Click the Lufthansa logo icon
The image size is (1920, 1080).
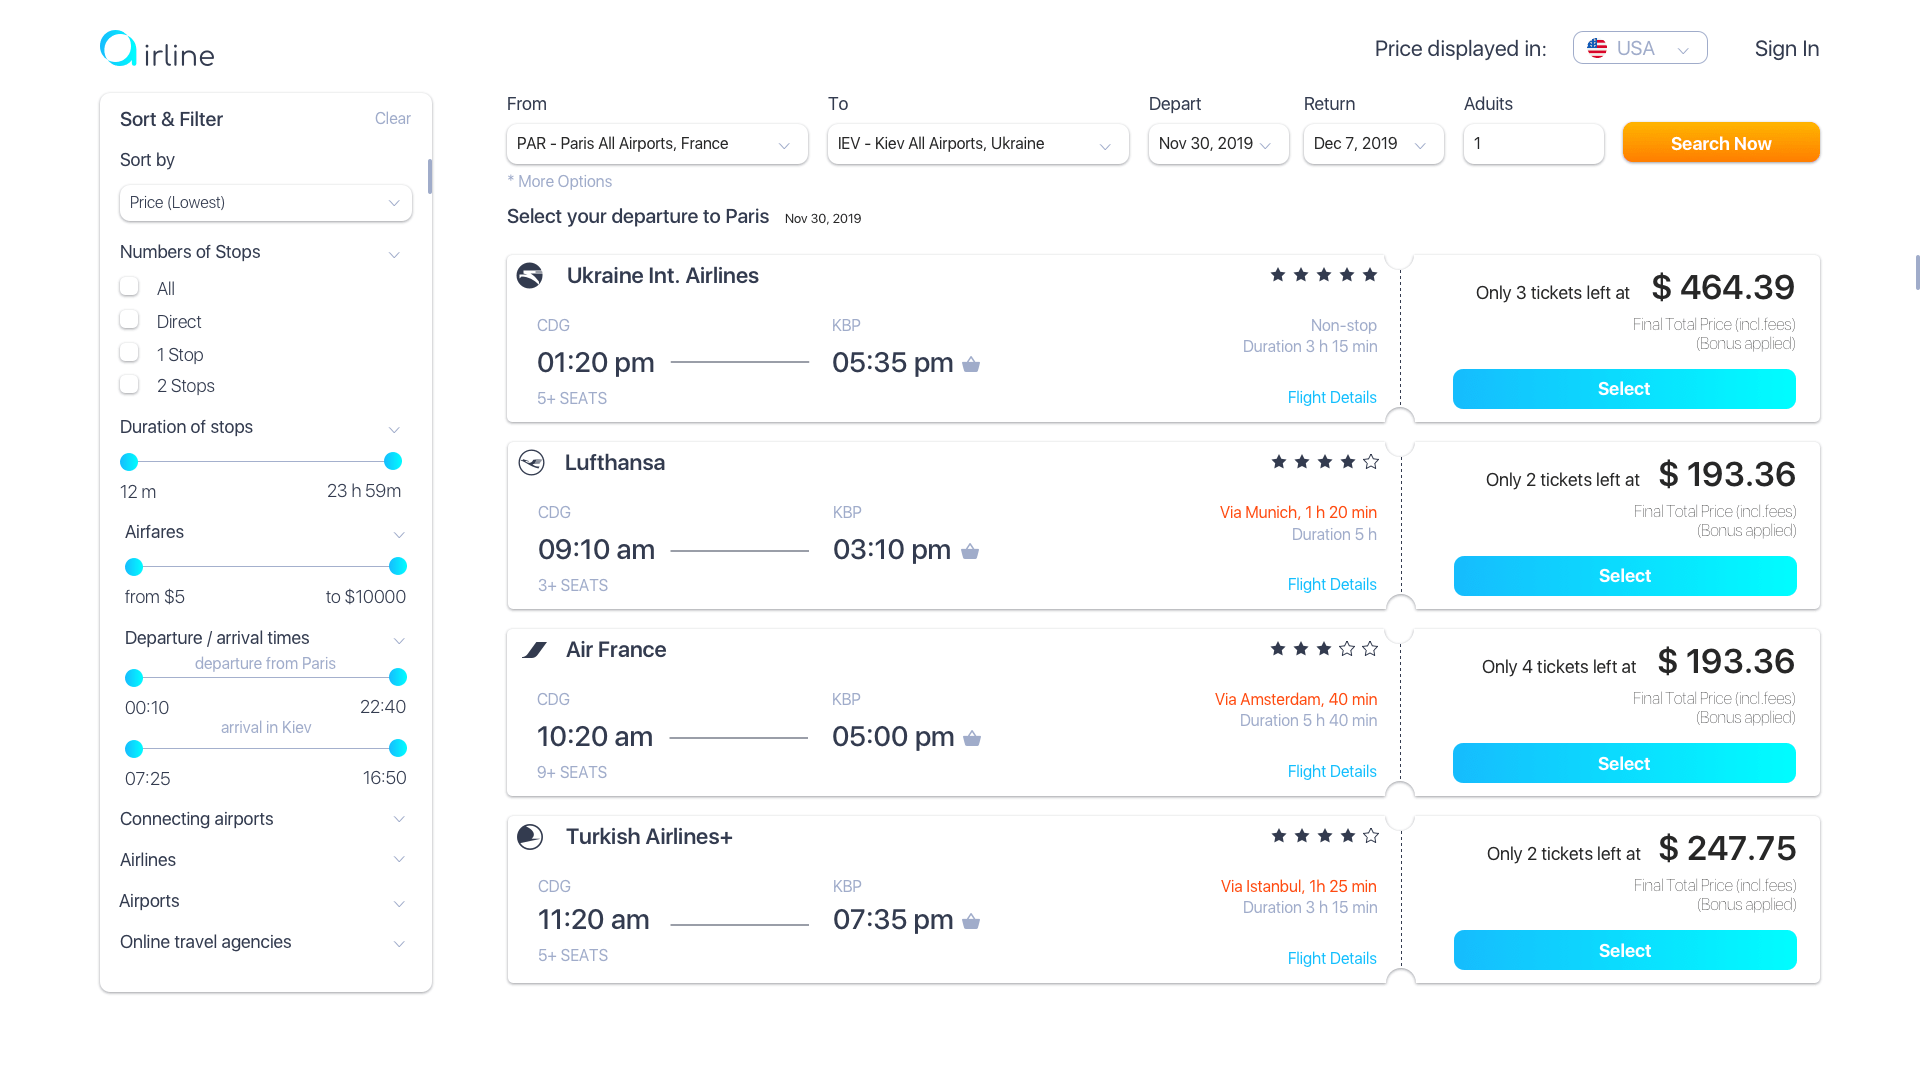(531, 462)
